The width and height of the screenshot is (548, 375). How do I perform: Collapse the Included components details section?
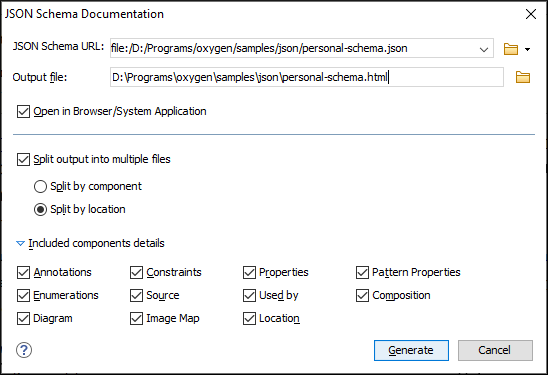(21, 243)
